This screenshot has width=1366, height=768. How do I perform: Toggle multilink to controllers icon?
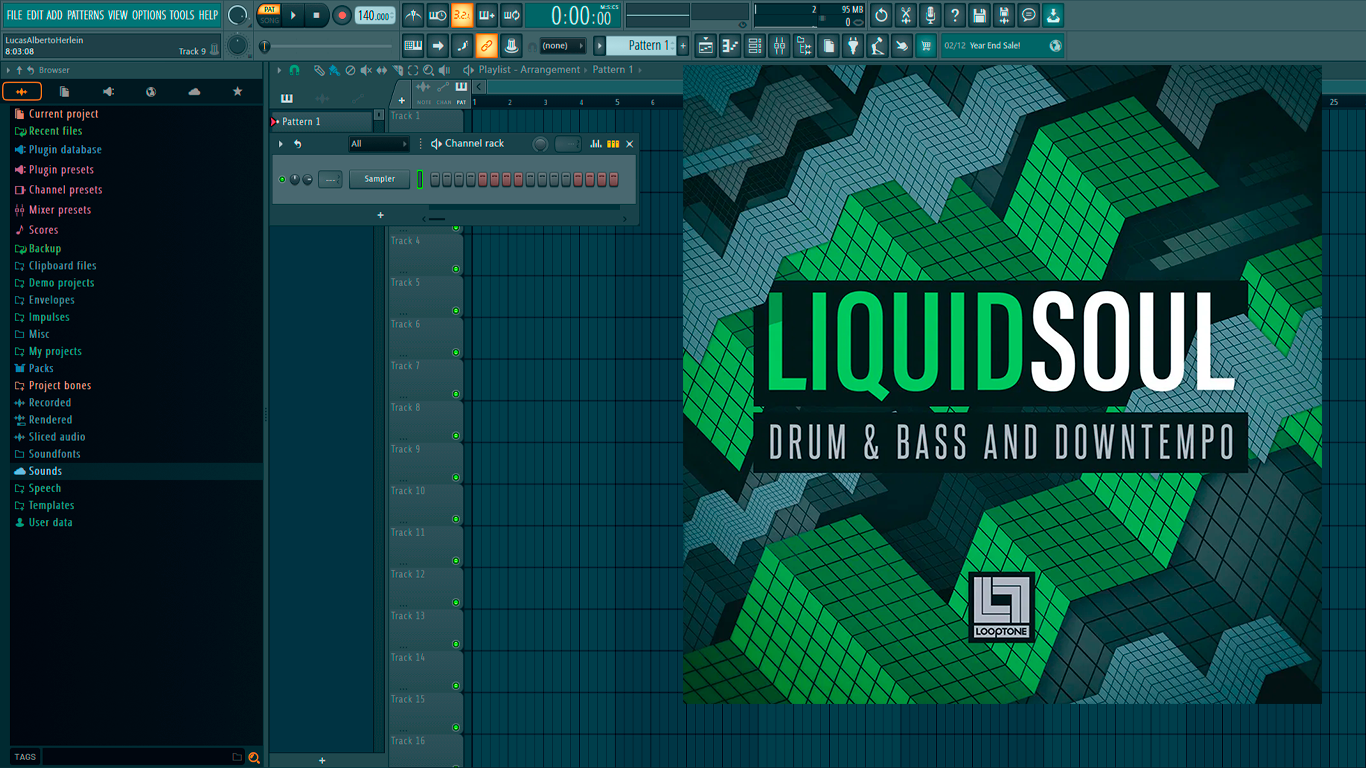coord(511,45)
